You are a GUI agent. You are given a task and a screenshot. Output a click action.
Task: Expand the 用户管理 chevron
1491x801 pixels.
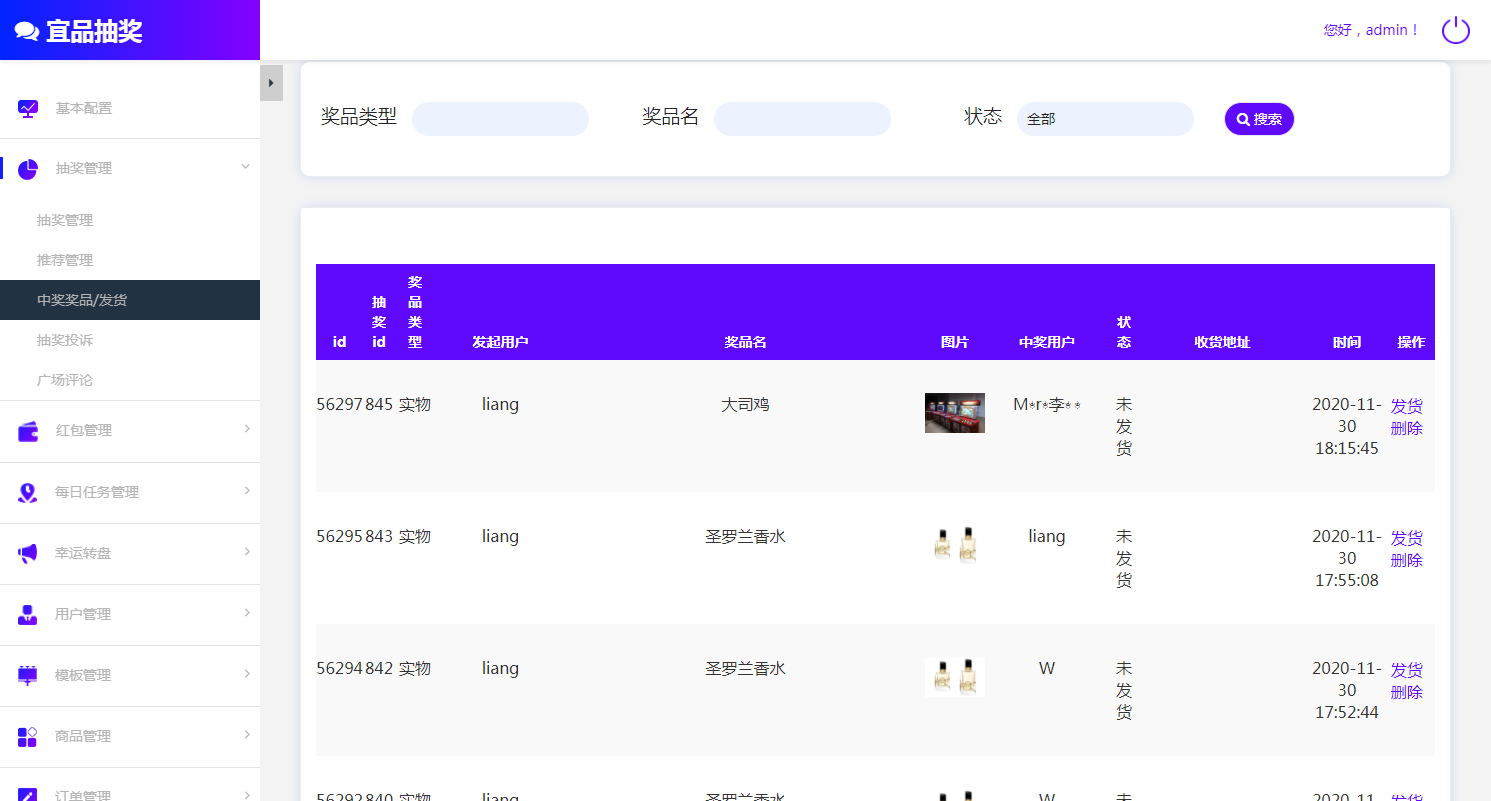pyautogui.click(x=247, y=613)
